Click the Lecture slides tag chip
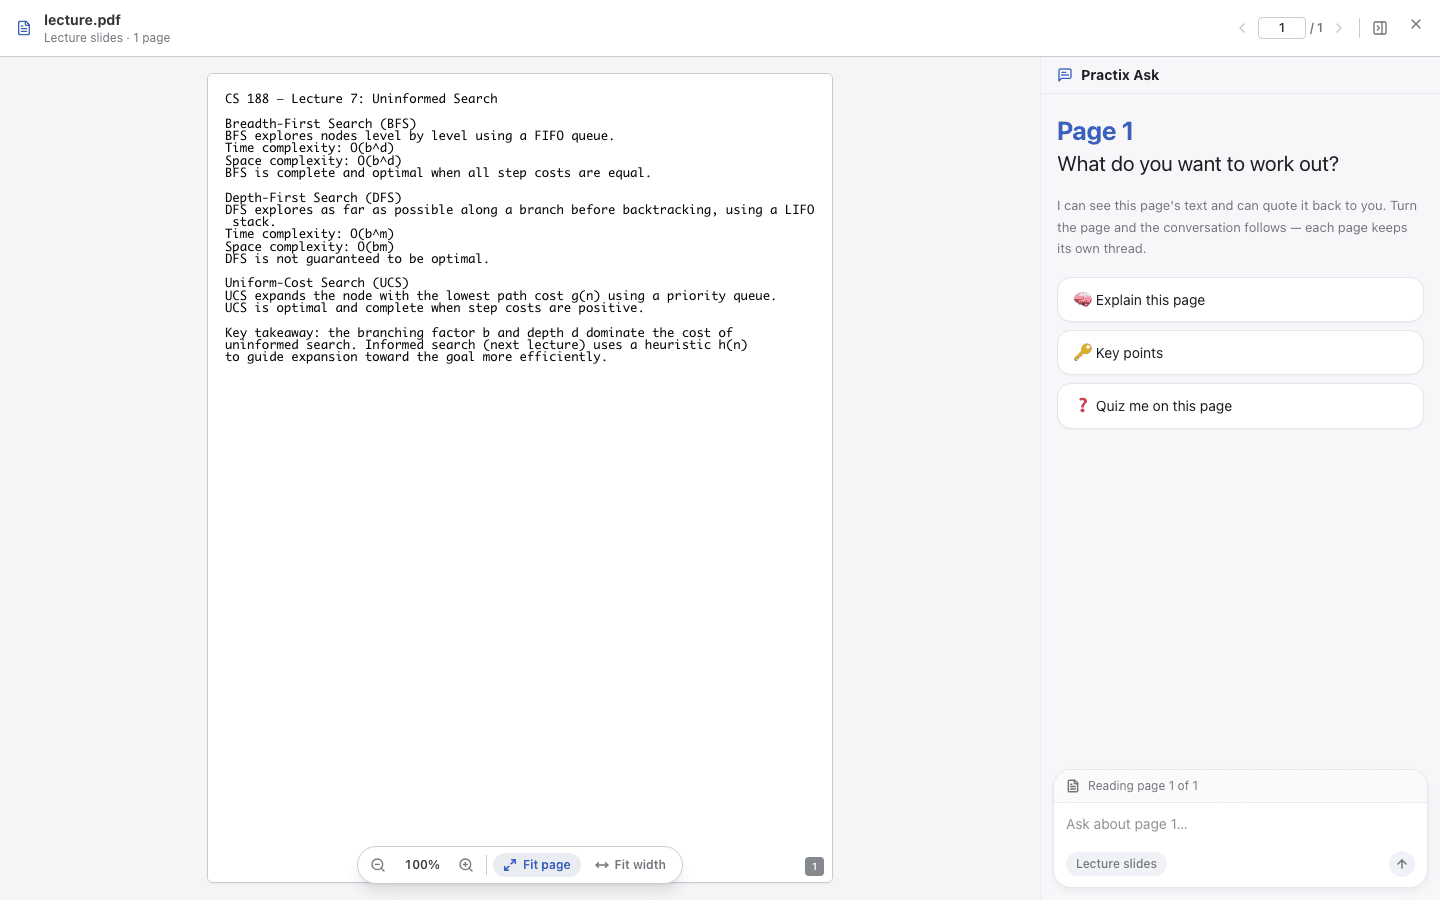The image size is (1440, 900). click(1116, 864)
